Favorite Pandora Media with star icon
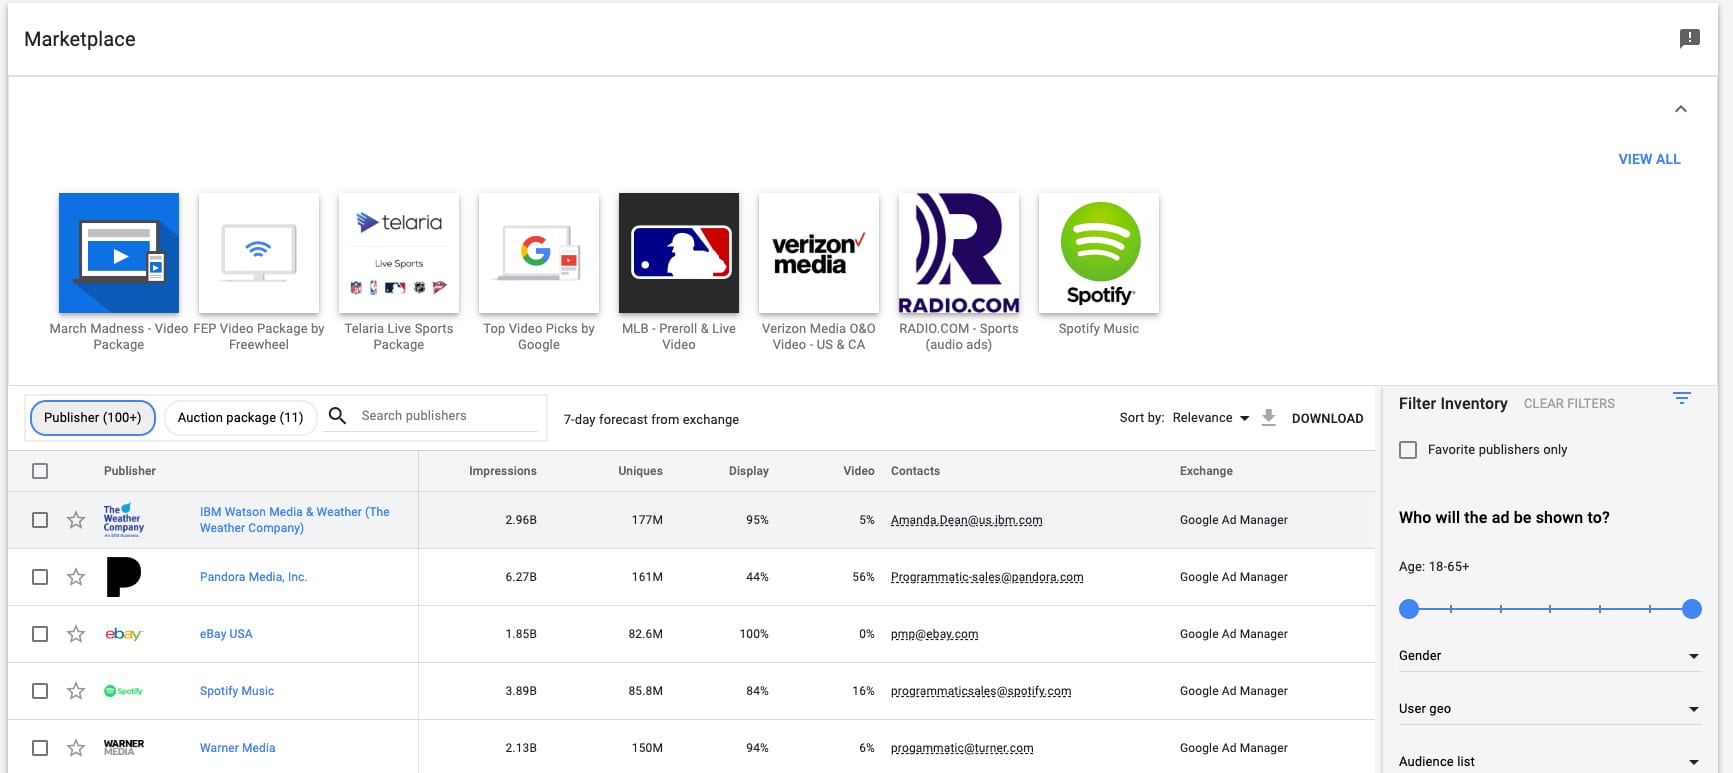This screenshot has width=1733, height=773. point(76,577)
